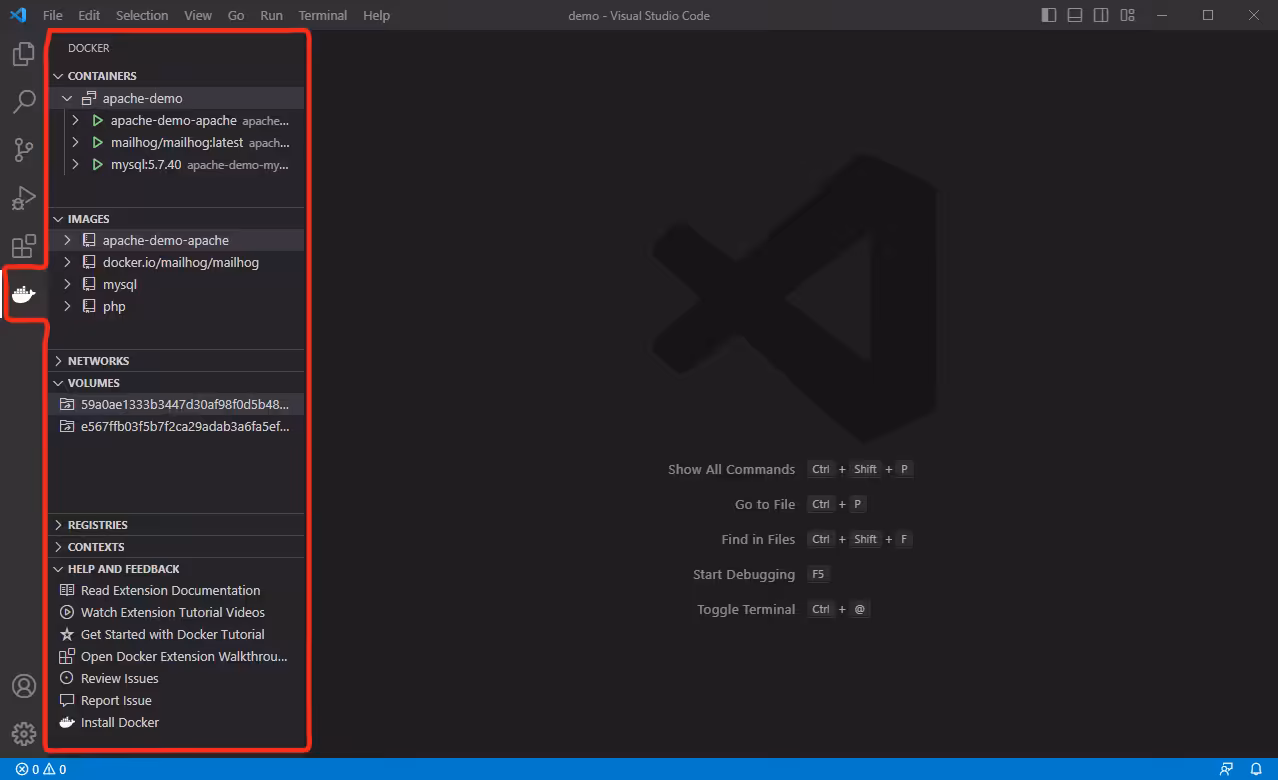Collapse the VOLUMES section
Image resolution: width=1278 pixels, height=780 pixels.
tap(58, 382)
